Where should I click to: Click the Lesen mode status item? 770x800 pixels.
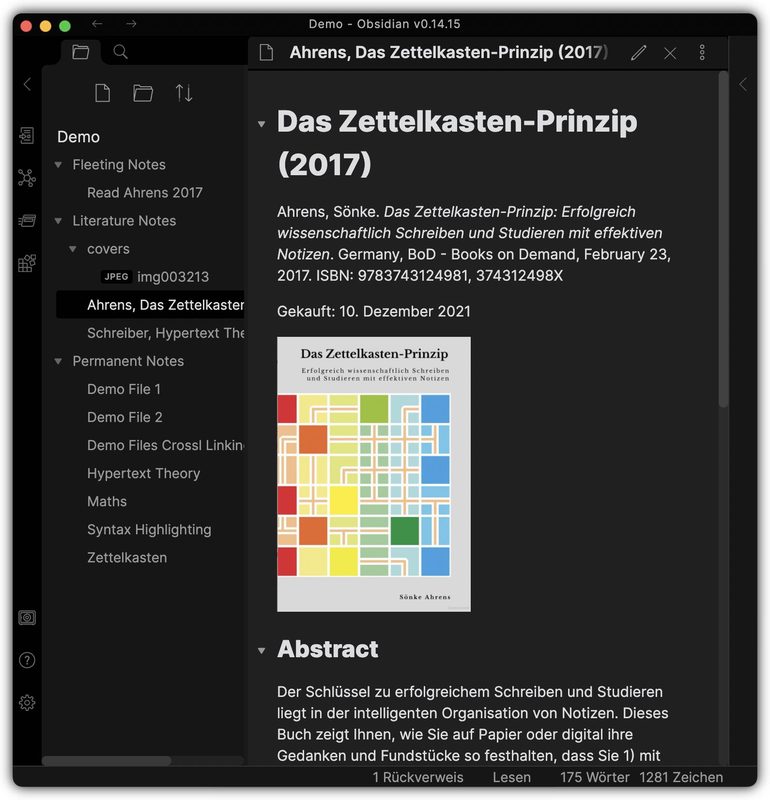click(x=512, y=777)
